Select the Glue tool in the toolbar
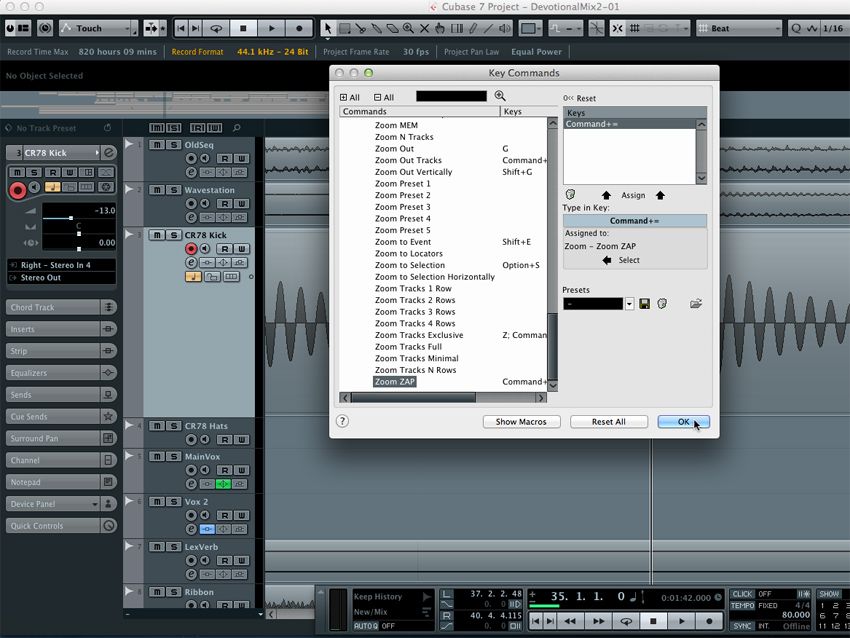 tap(376, 27)
